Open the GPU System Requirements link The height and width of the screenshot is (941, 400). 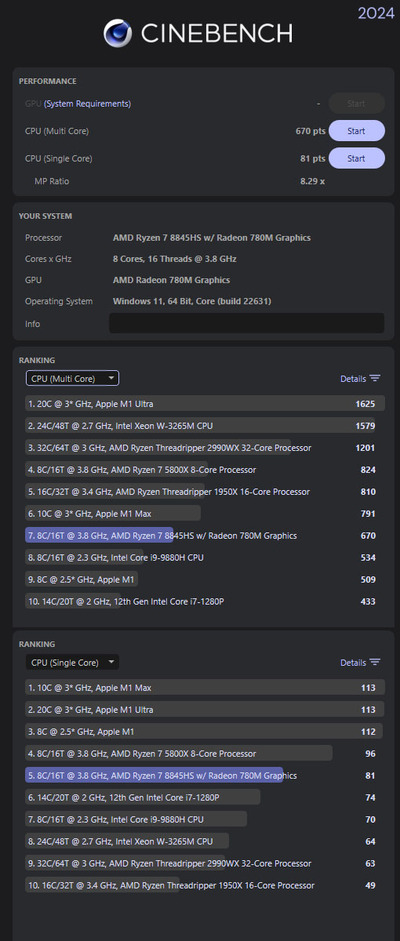87,103
